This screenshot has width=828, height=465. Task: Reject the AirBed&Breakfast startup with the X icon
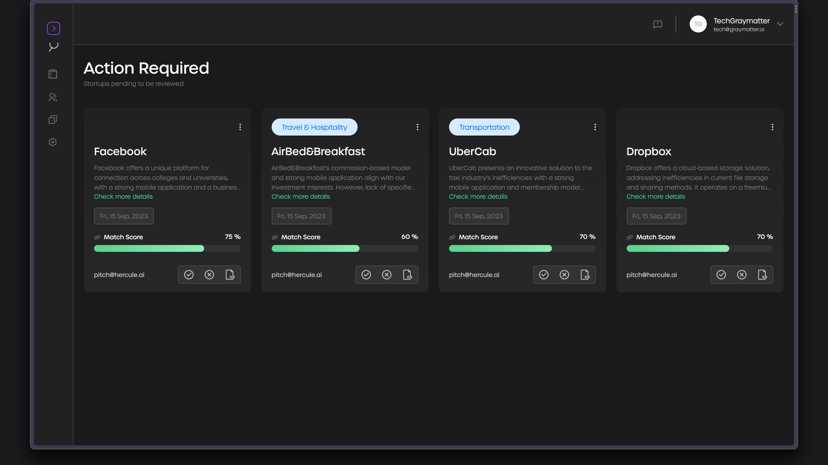pyautogui.click(x=387, y=274)
